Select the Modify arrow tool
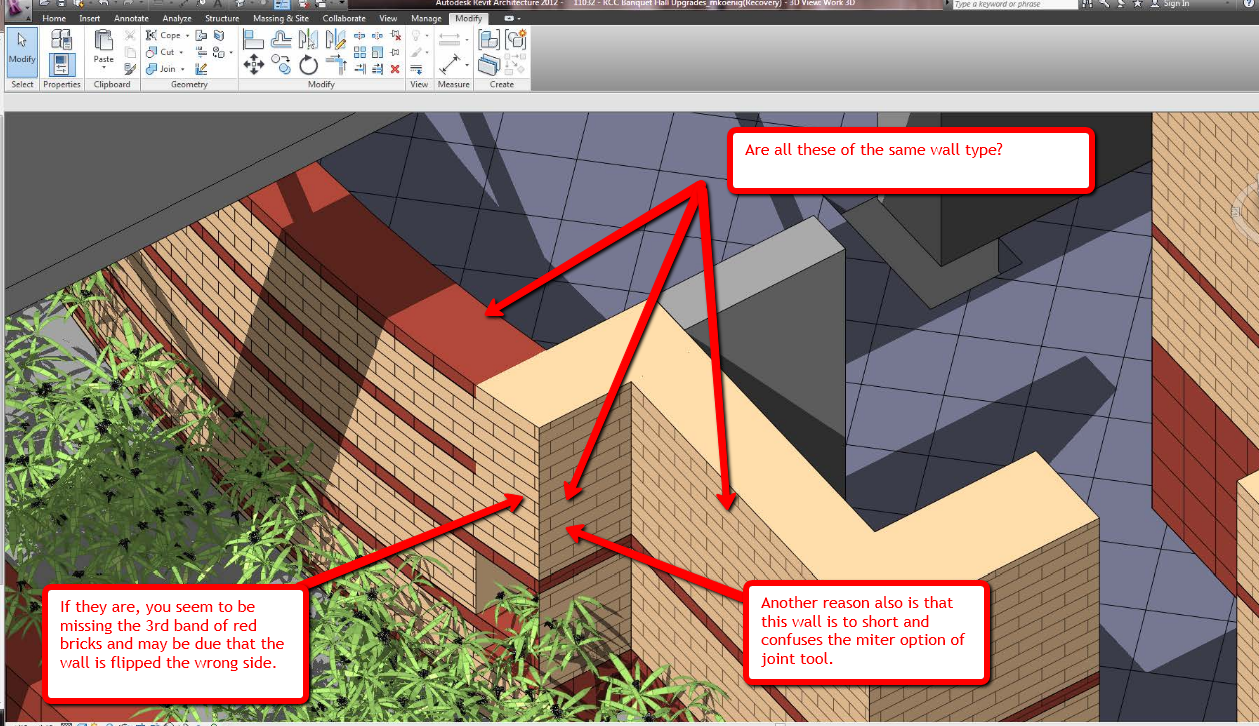The width and height of the screenshot is (1259, 726). point(22,52)
